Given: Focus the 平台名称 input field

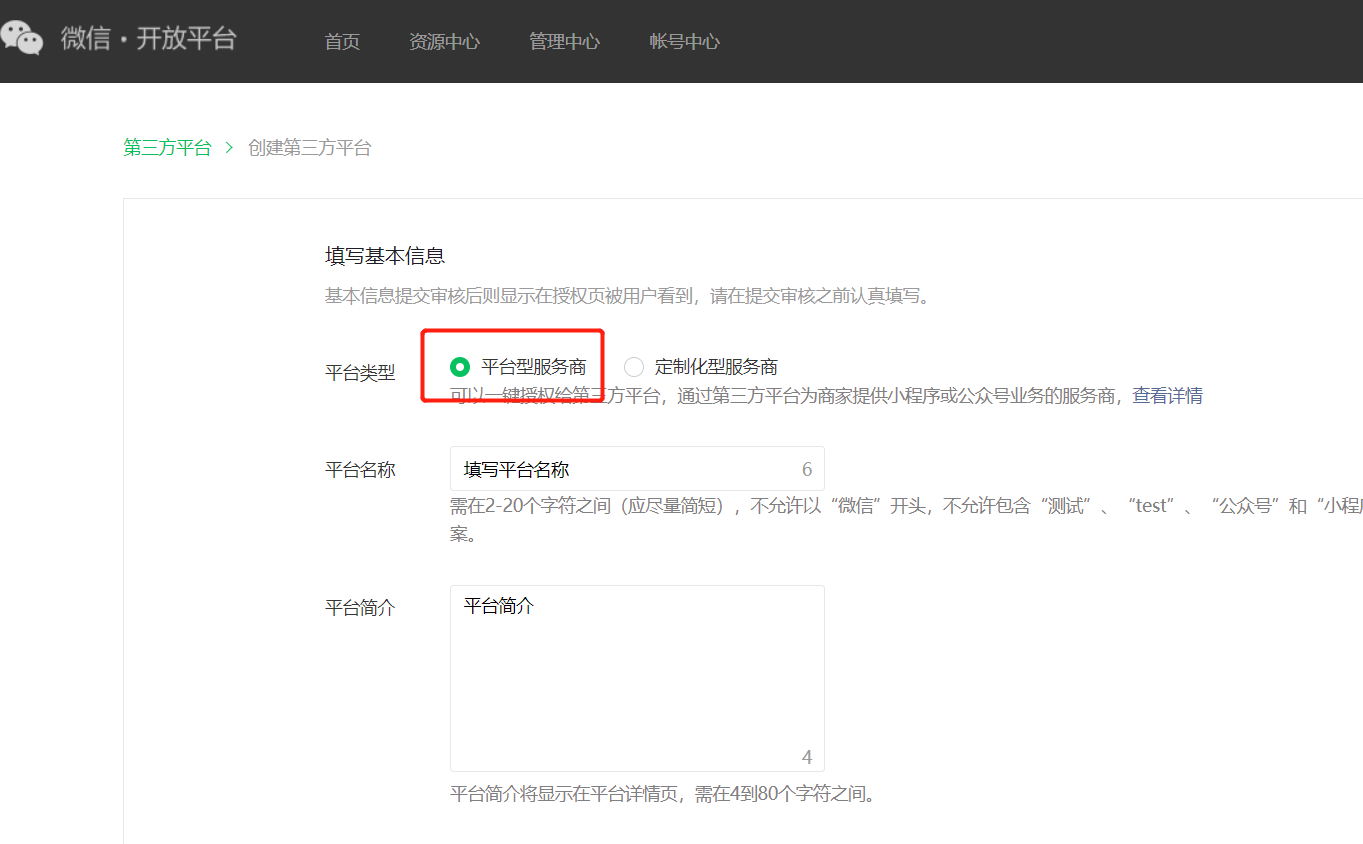Looking at the screenshot, I should [637, 469].
